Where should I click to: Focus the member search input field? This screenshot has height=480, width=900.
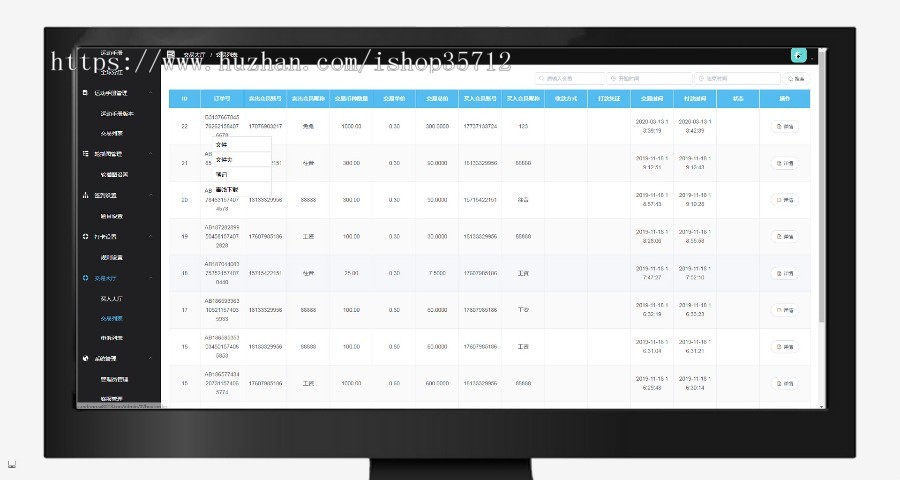[x=570, y=78]
